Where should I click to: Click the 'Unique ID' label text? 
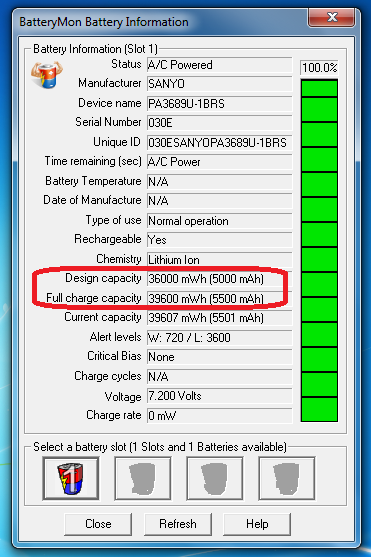pyautogui.click(x=117, y=142)
